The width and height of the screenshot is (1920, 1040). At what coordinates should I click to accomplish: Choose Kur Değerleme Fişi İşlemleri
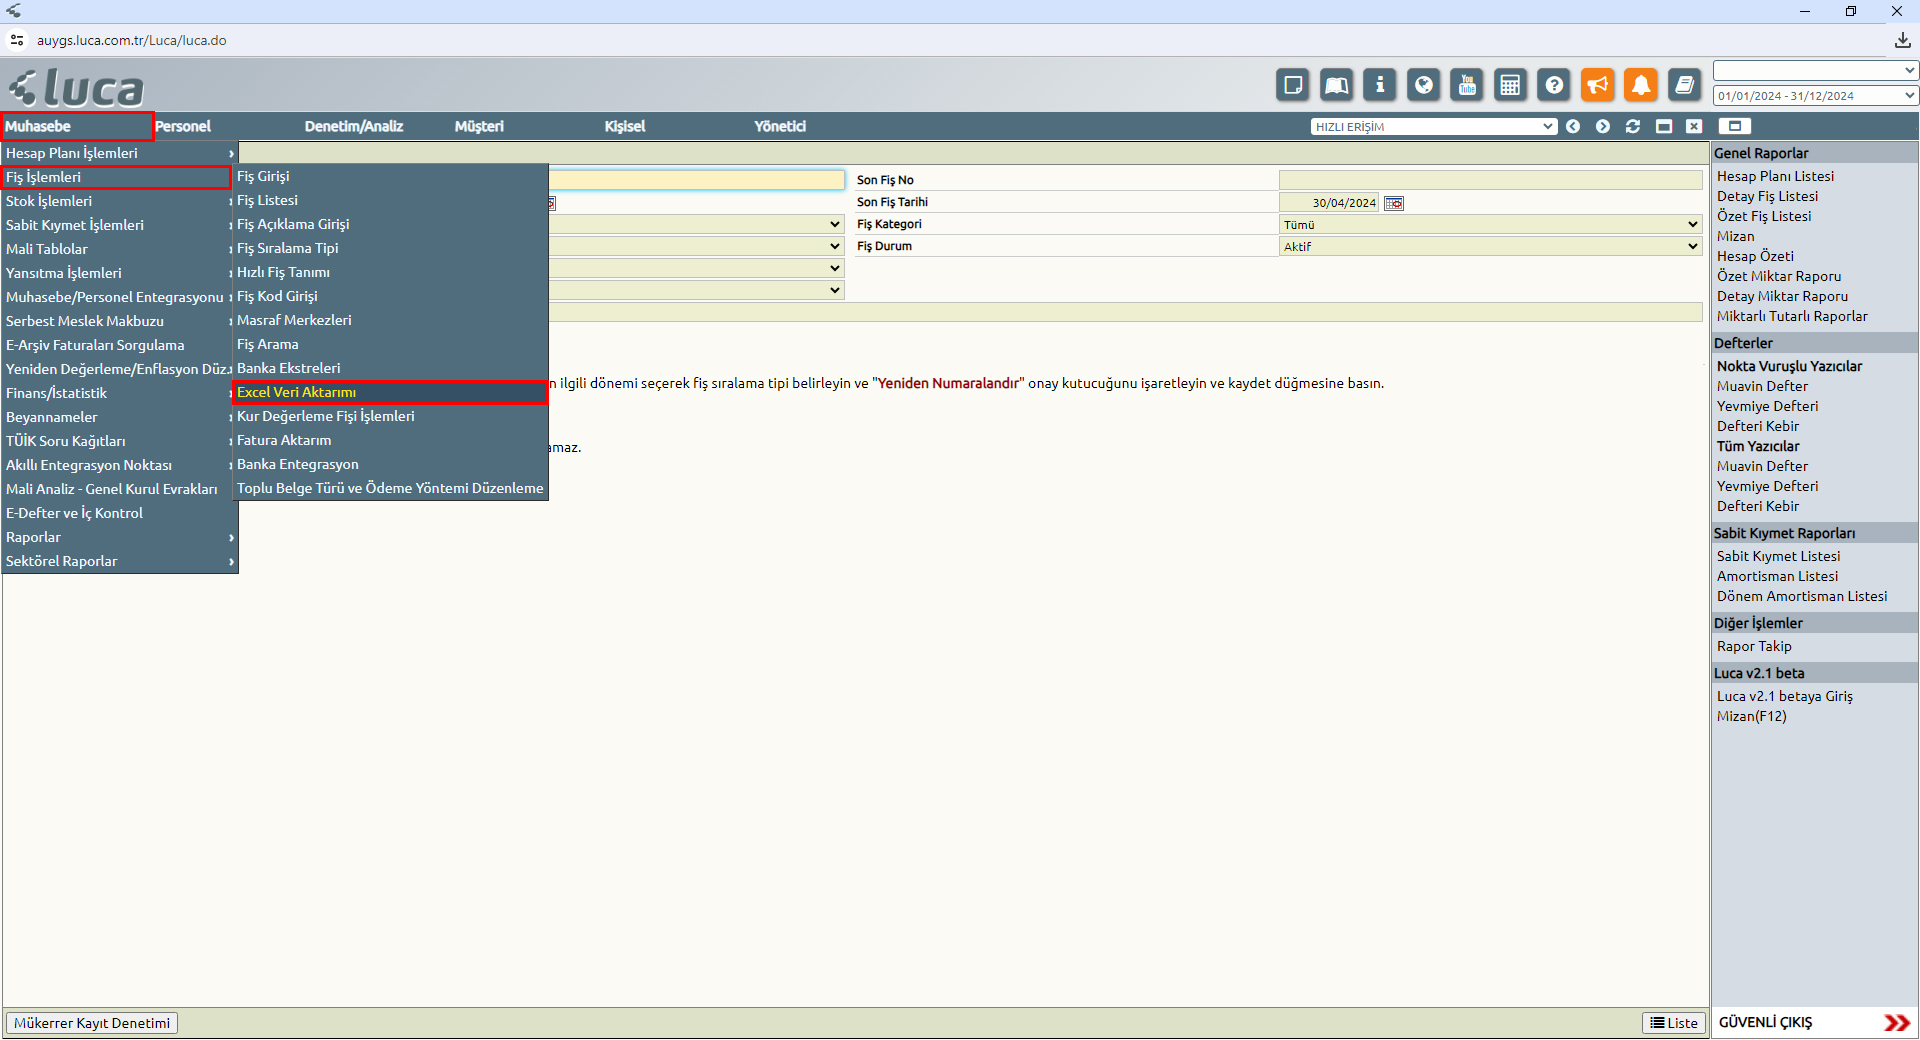pos(390,416)
